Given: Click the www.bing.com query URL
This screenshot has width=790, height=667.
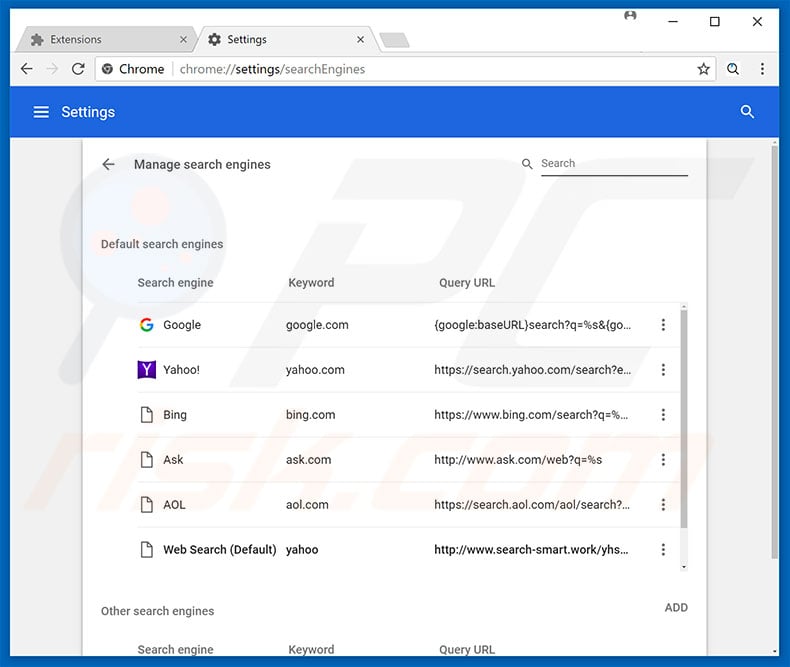Looking at the screenshot, I should (x=531, y=415).
